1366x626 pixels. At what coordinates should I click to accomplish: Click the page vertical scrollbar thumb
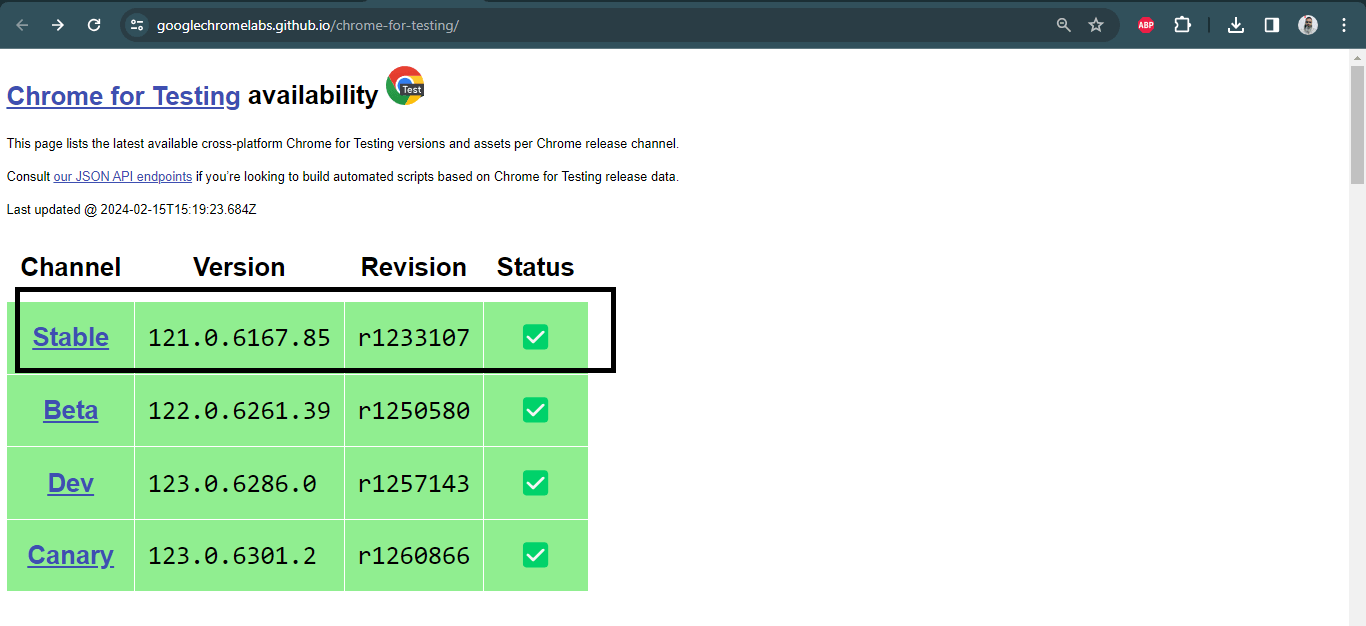(x=1357, y=125)
